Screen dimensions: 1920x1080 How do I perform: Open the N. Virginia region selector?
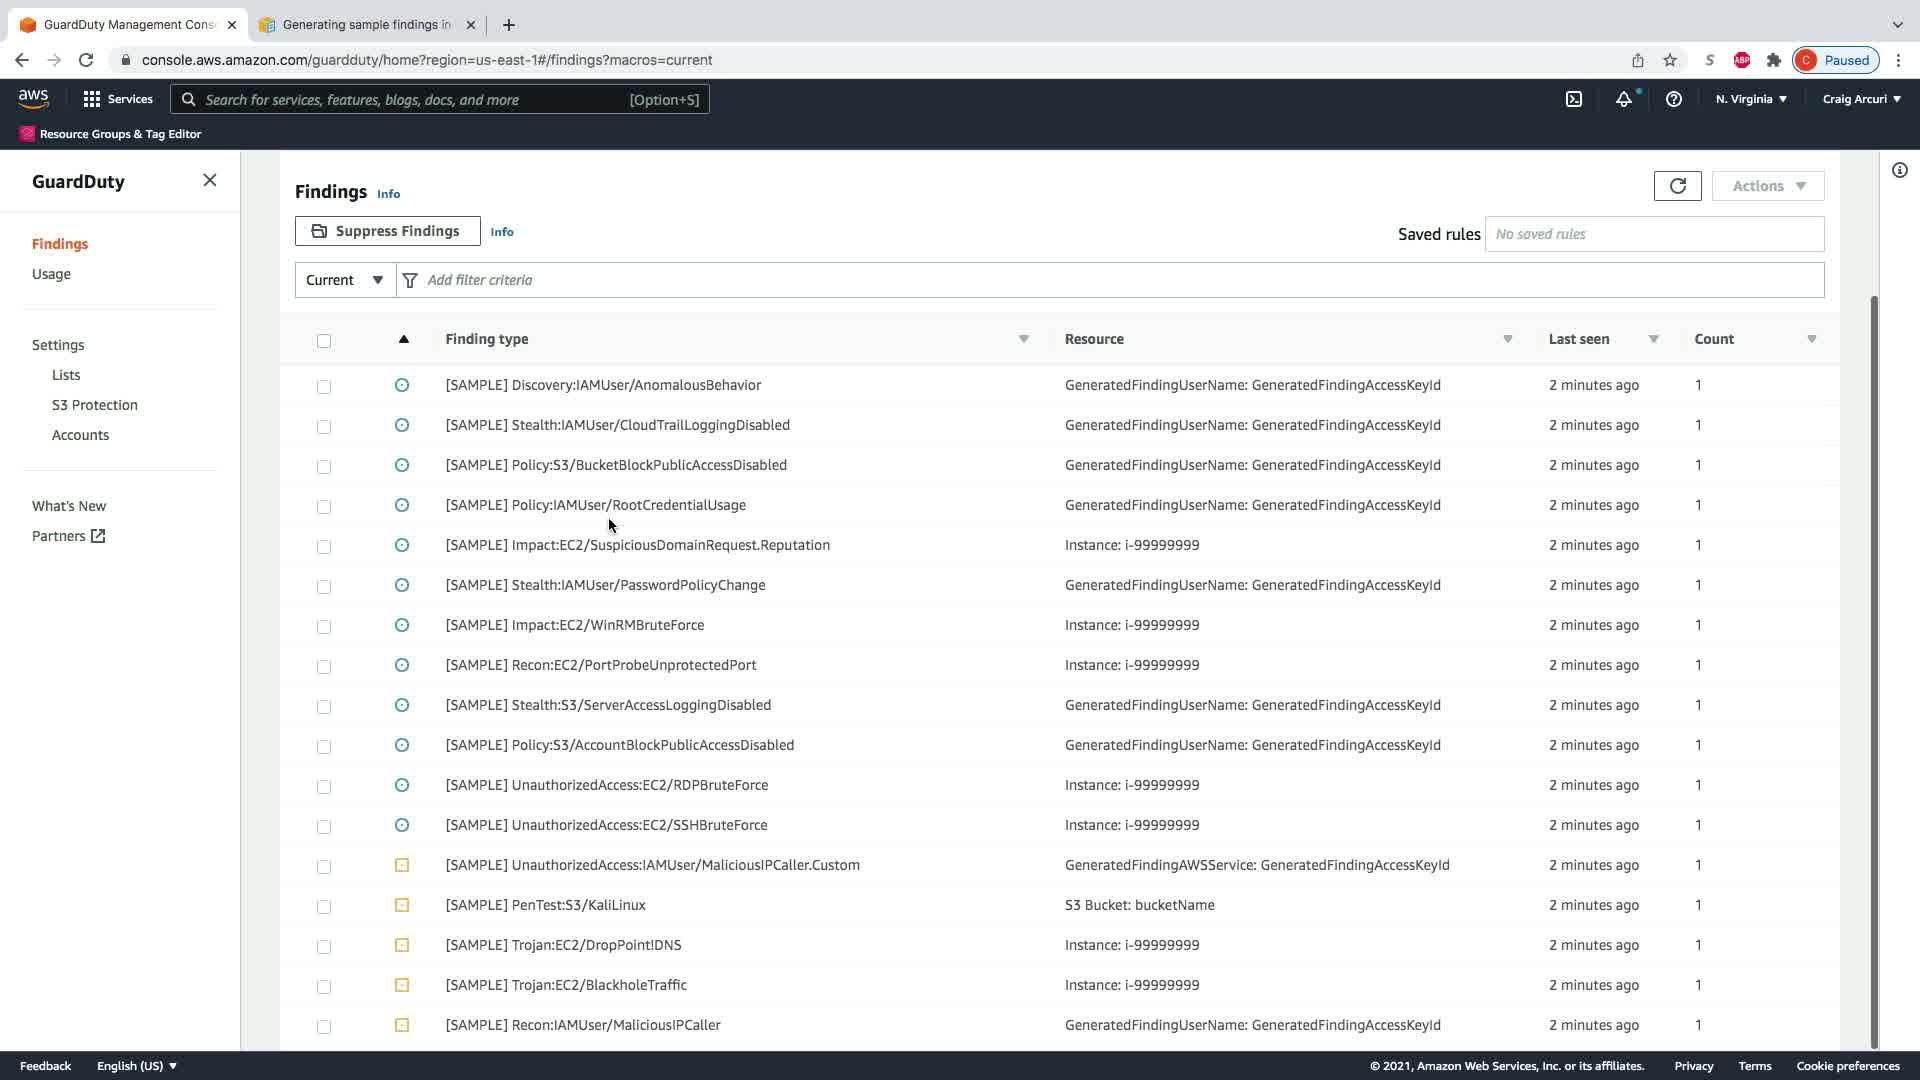pyautogui.click(x=1750, y=99)
